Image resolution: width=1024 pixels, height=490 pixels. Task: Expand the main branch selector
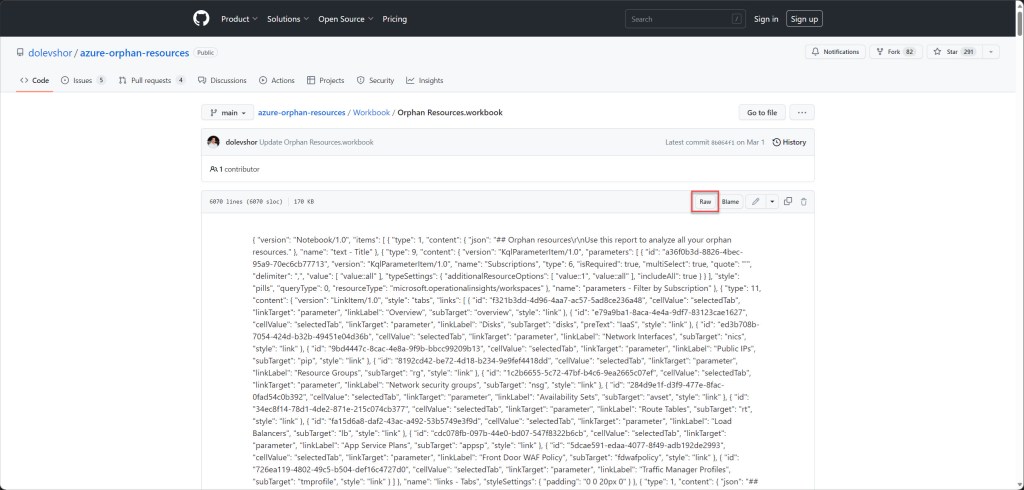(x=225, y=113)
